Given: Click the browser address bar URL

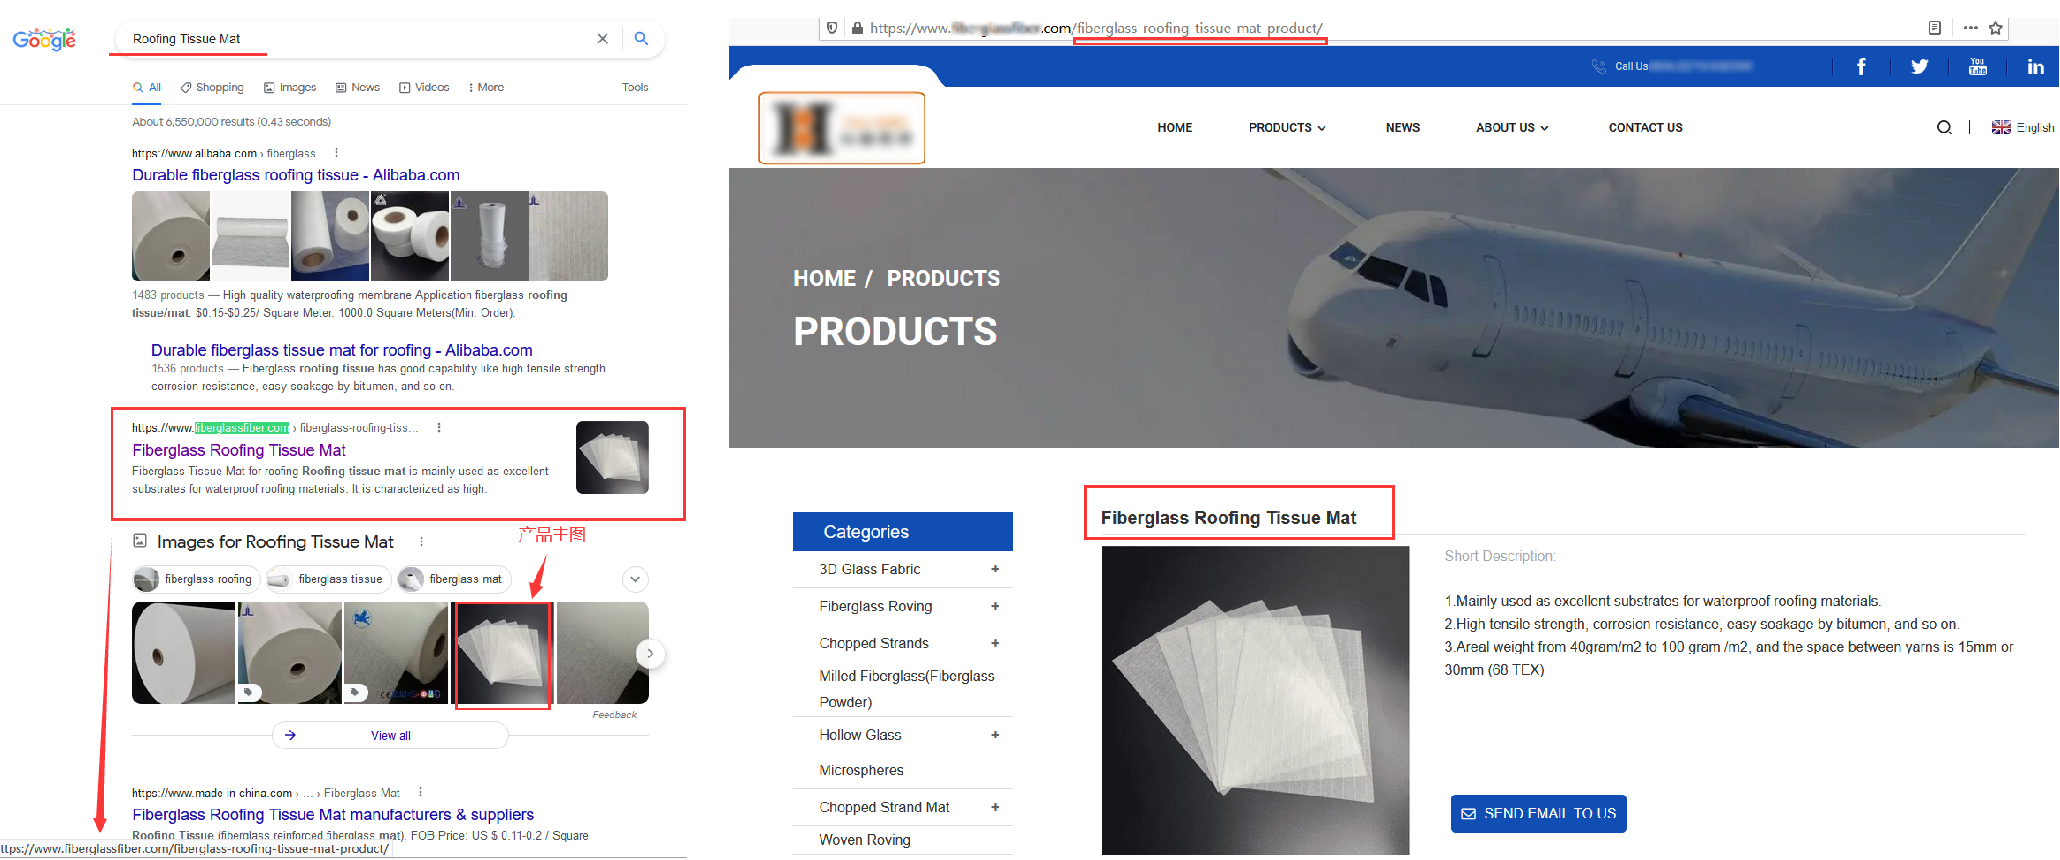Looking at the screenshot, I should 1096,28.
